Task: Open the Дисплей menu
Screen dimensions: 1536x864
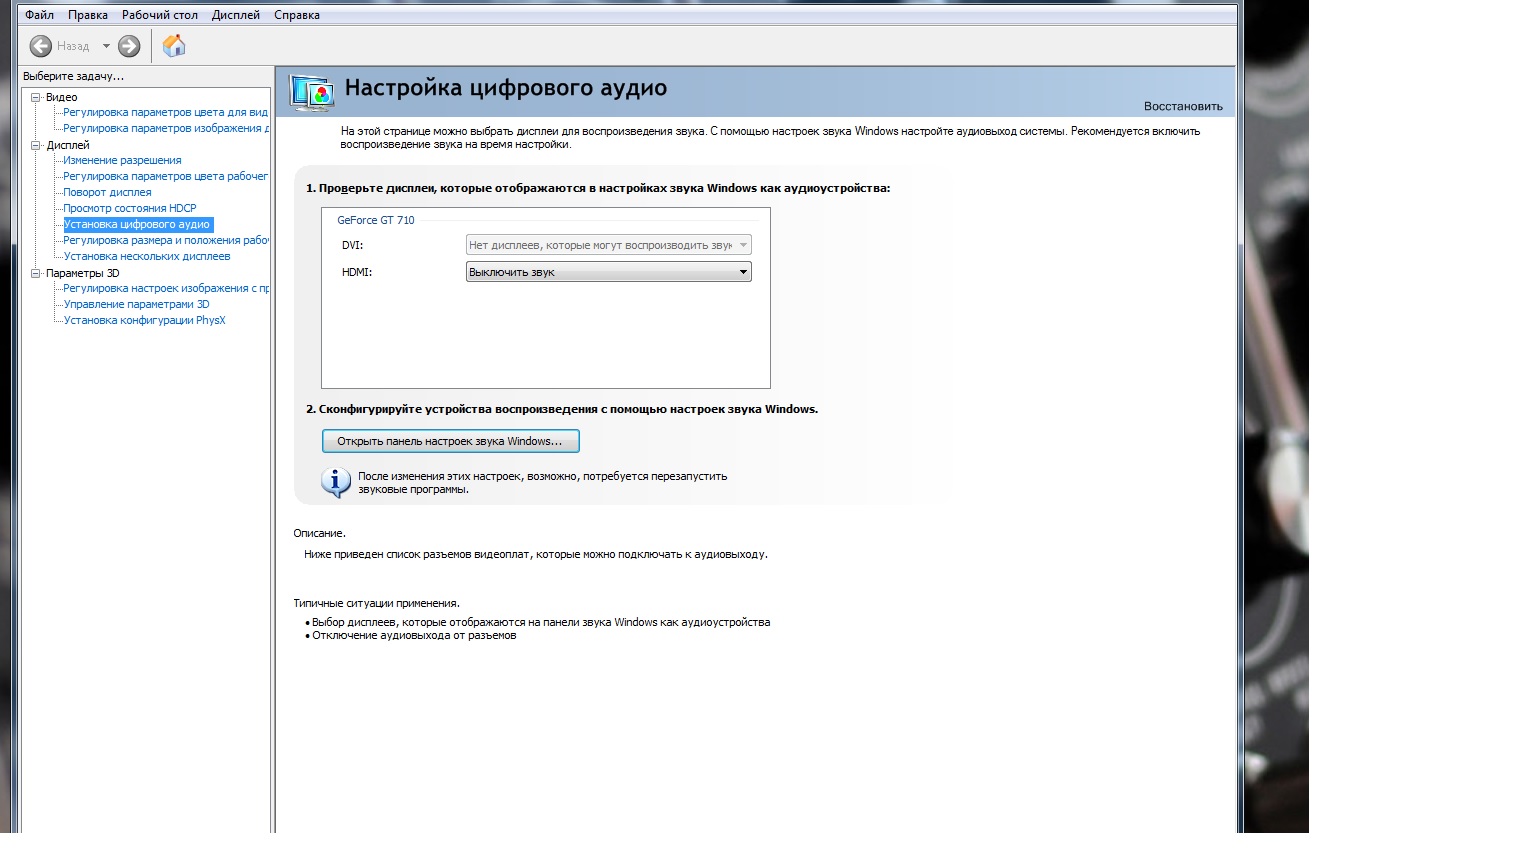Action: pos(236,15)
